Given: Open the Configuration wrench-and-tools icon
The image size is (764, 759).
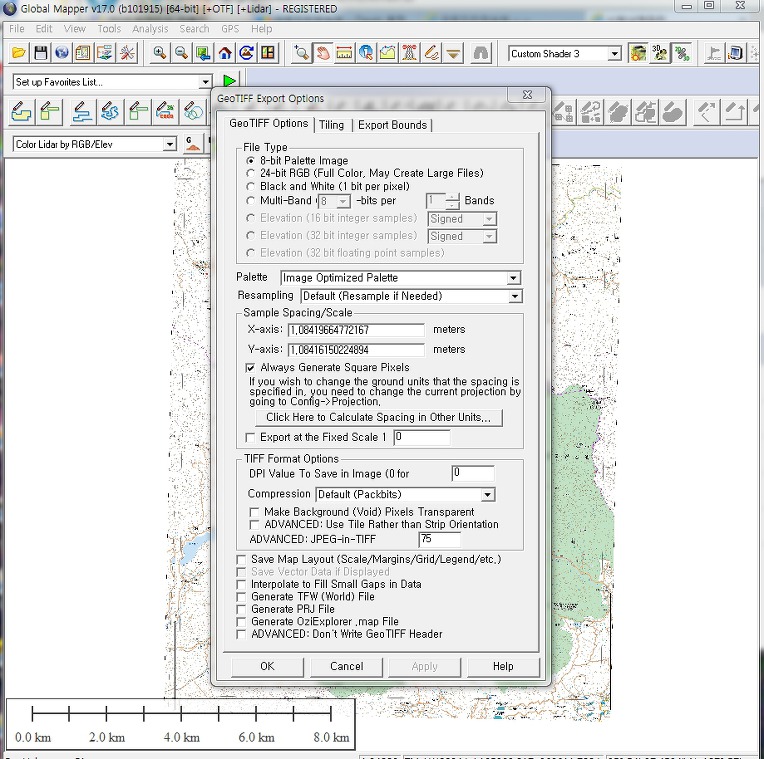Looking at the screenshot, I should point(127,53).
